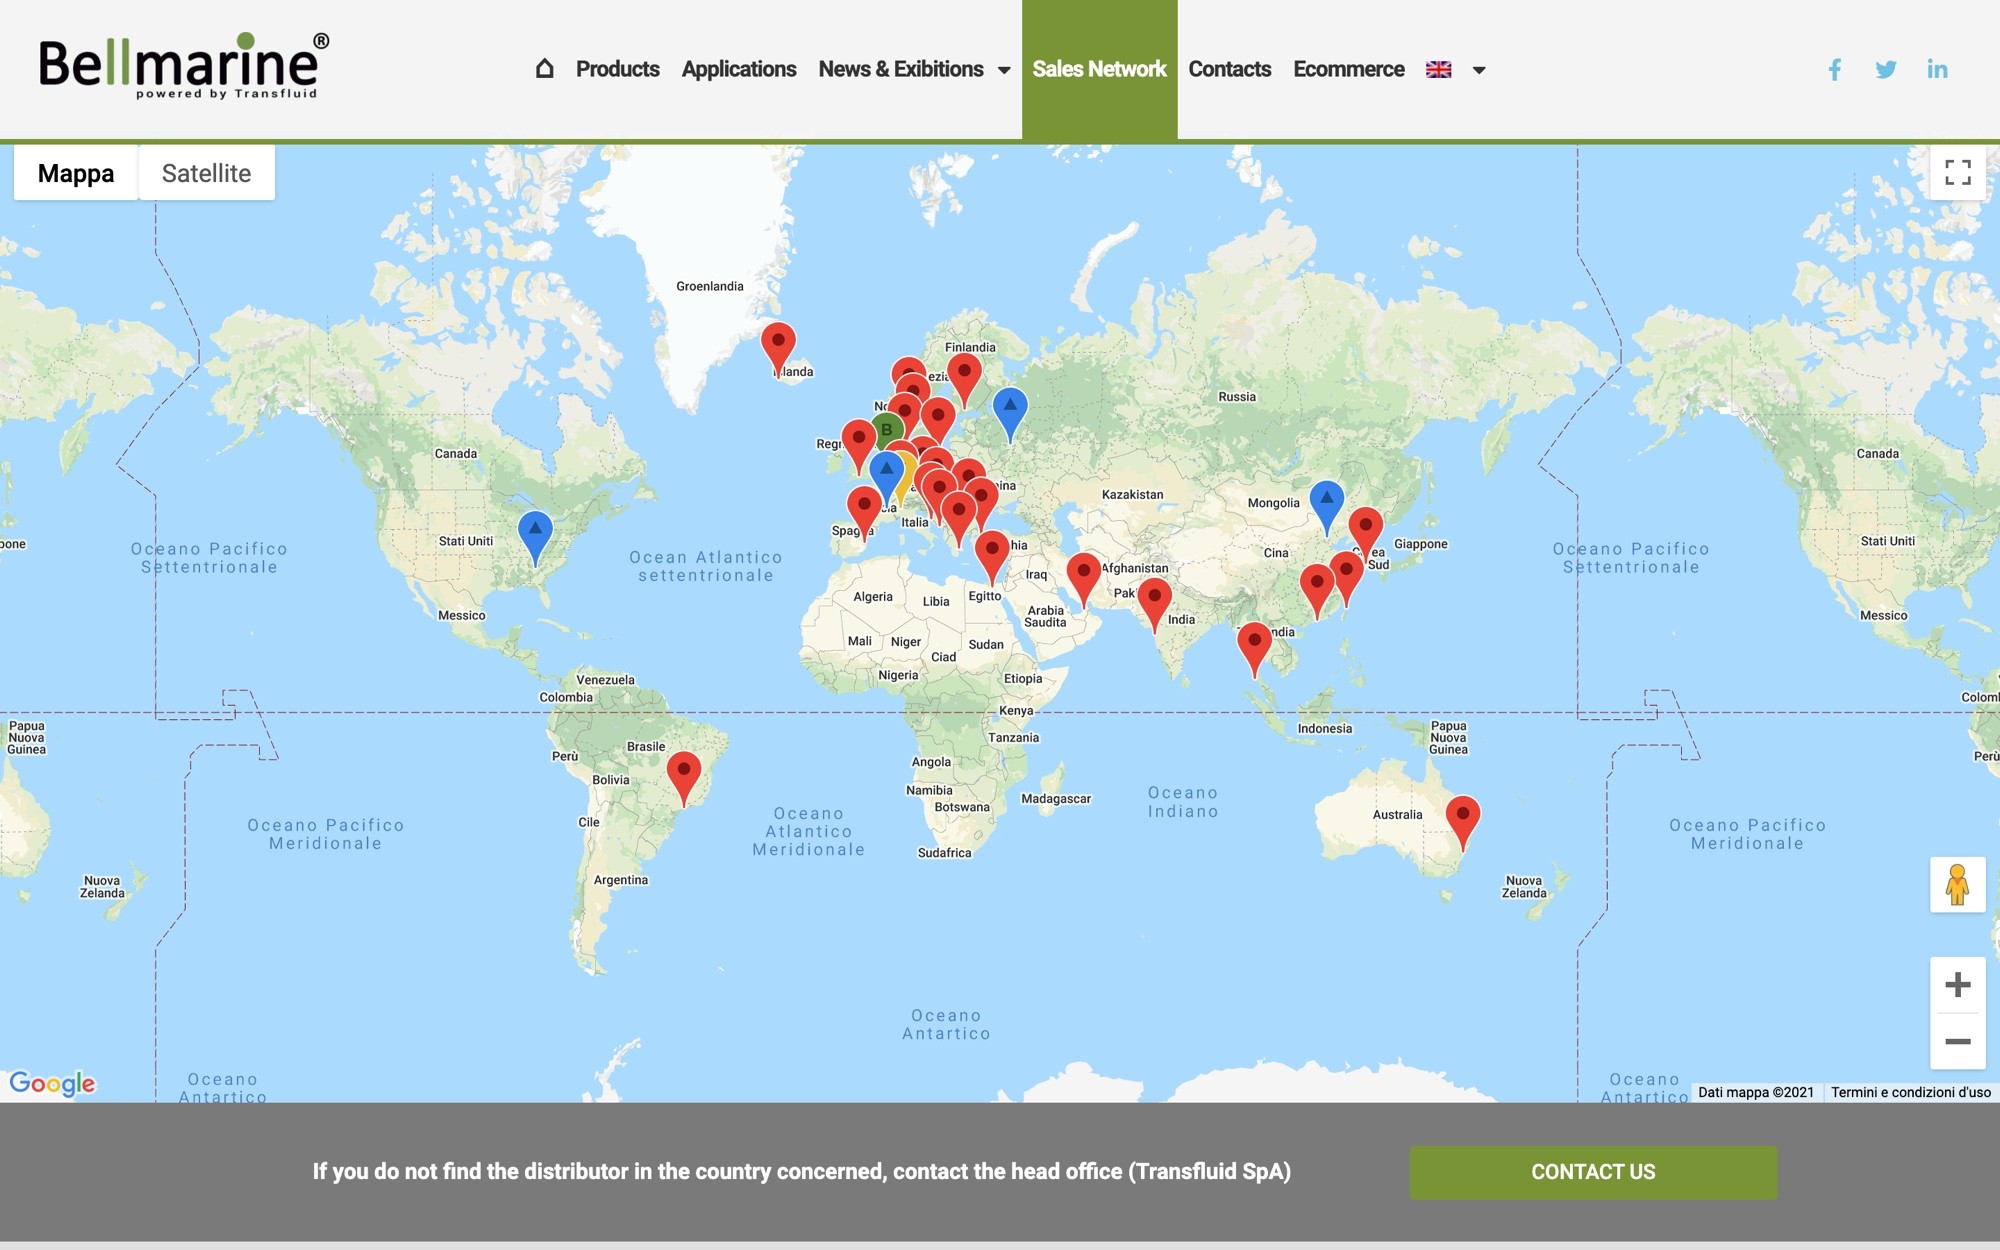Open the Products menu
Image resolution: width=2000 pixels, height=1250 pixels.
617,69
